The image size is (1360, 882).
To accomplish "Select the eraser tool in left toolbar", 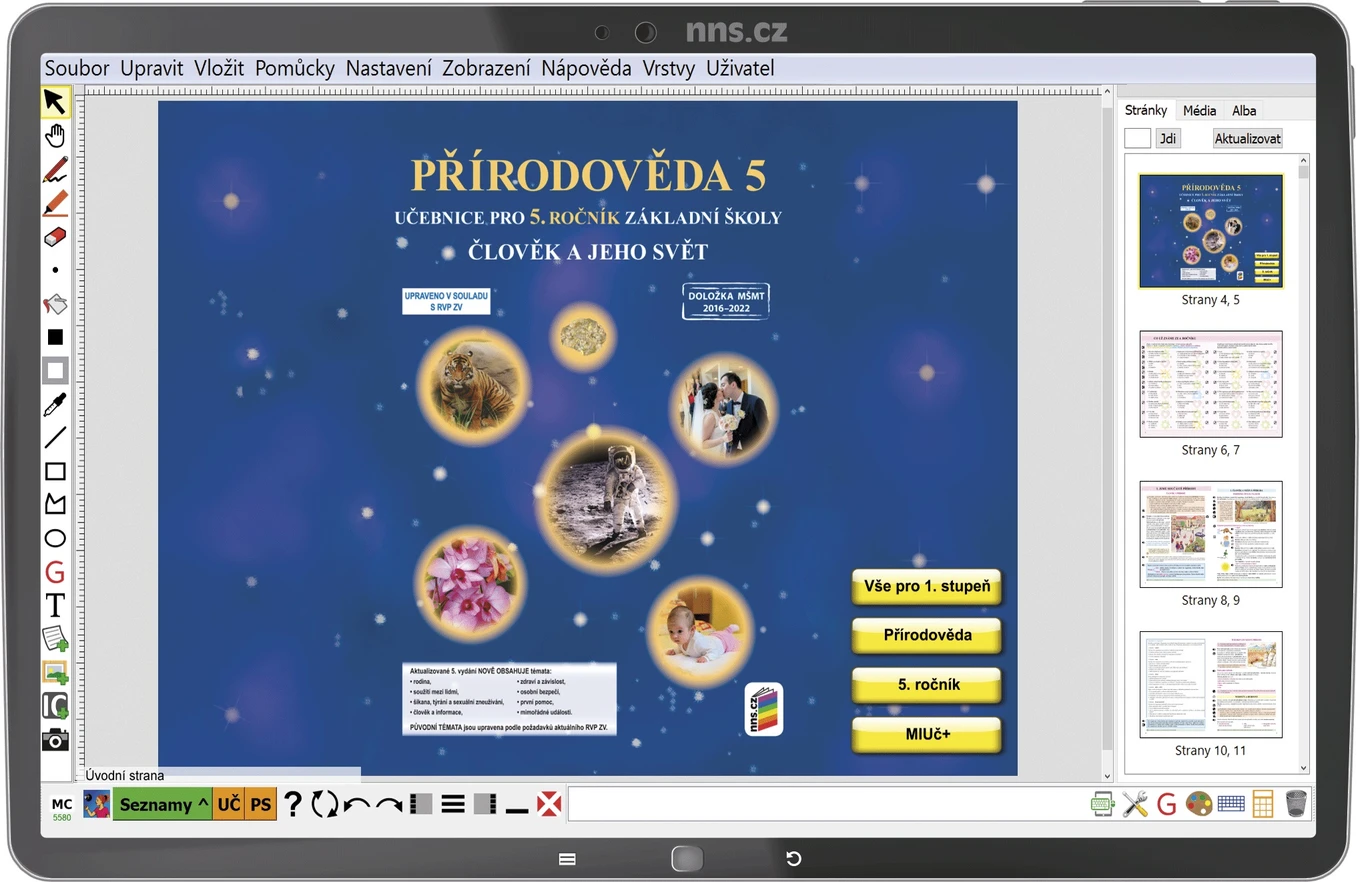I will (55, 237).
